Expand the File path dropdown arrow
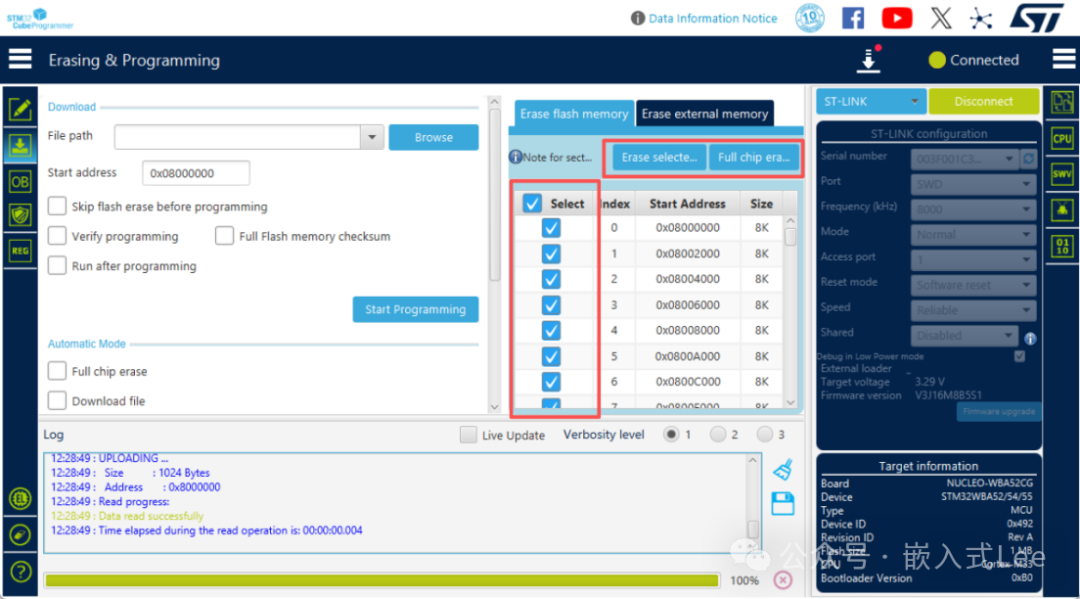The image size is (1080, 599). [372, 137]
